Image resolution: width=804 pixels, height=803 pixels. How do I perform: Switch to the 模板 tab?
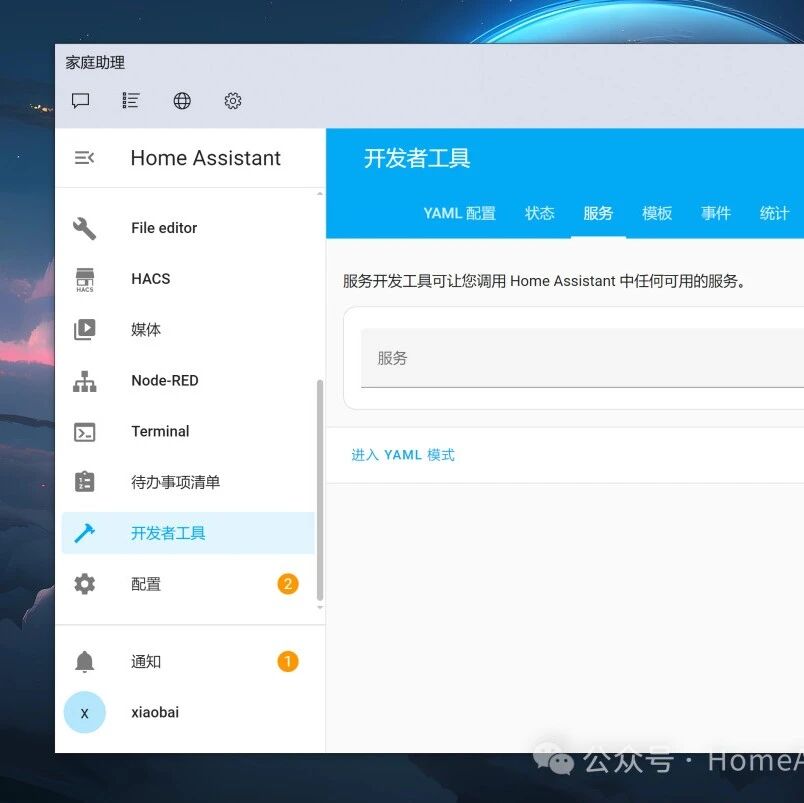click(657, 213)
